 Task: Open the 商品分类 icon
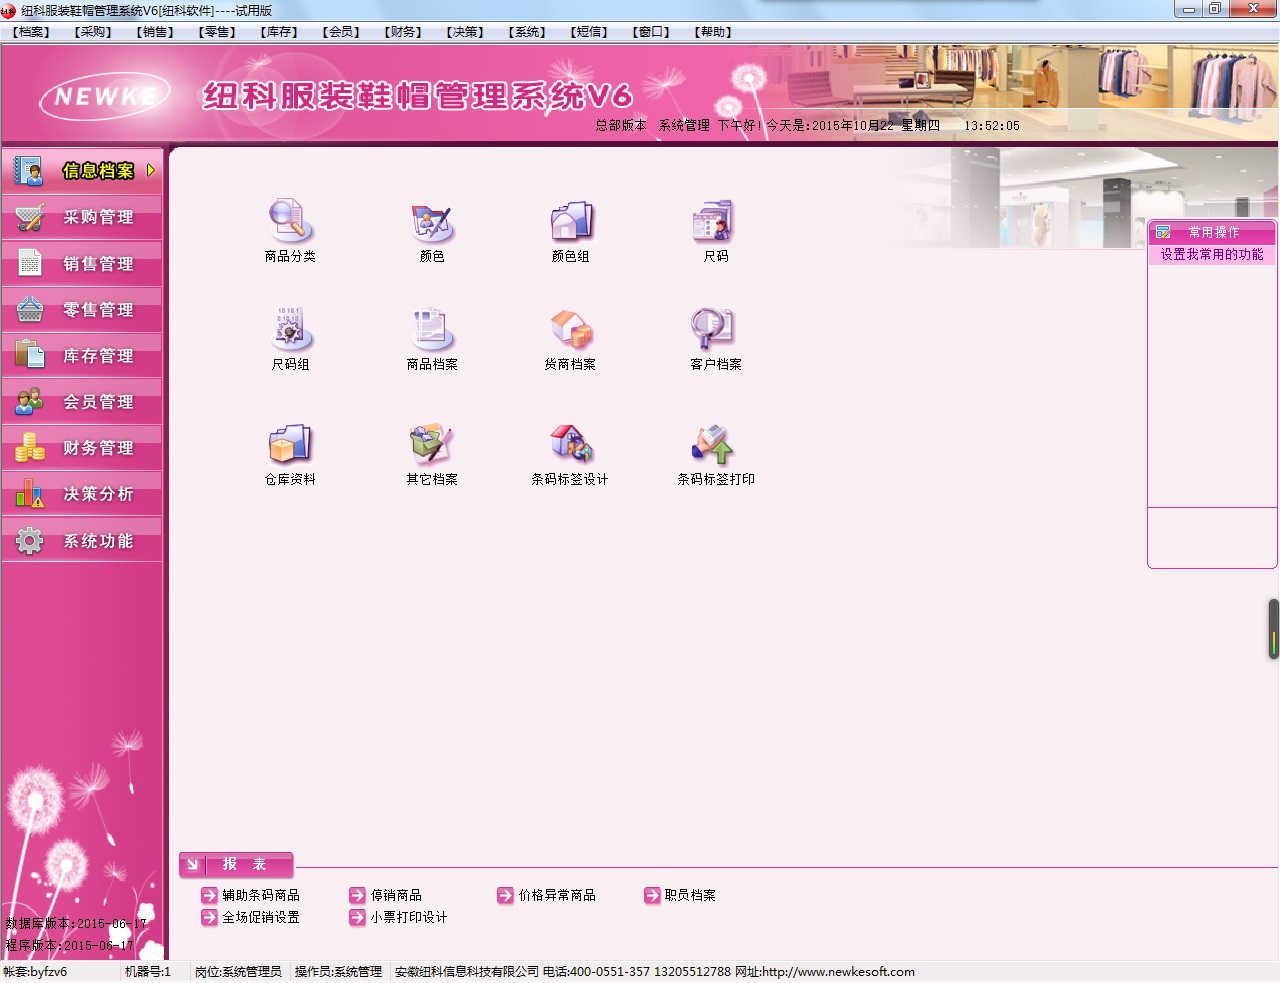tap(290, 222)
